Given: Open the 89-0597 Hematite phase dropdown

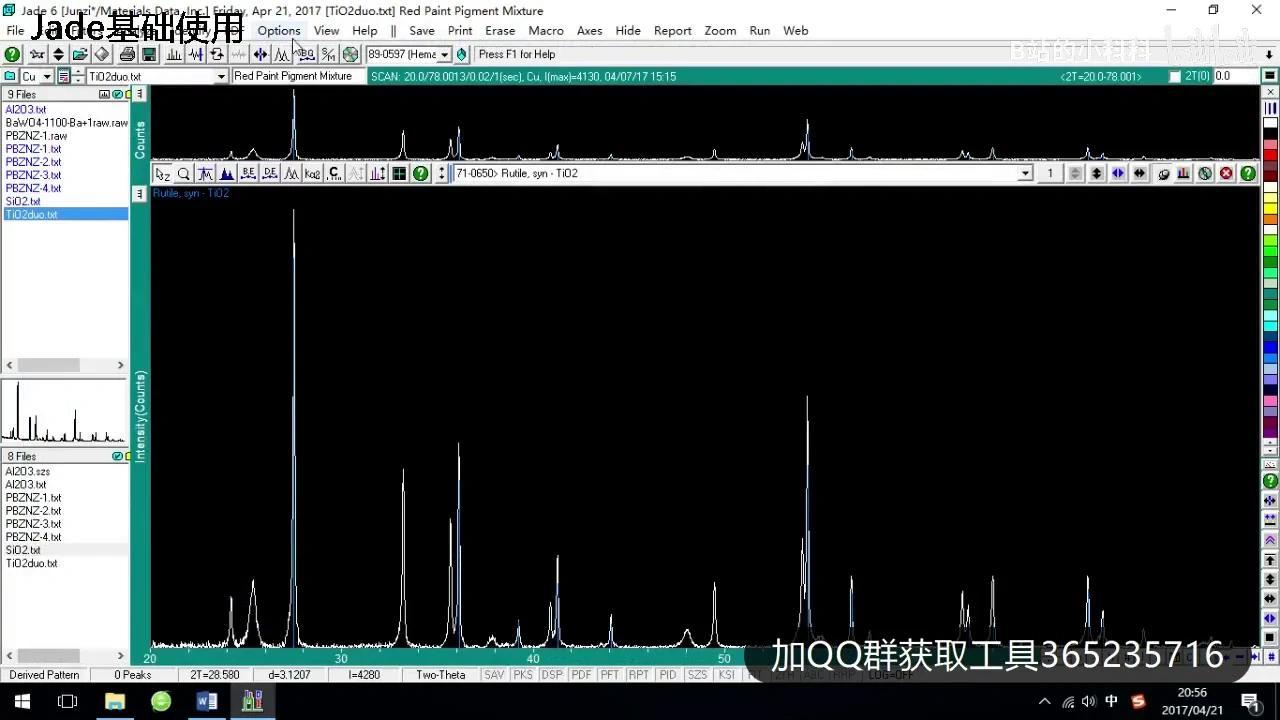Looking at the screenshot, I should tap(447, 54).
